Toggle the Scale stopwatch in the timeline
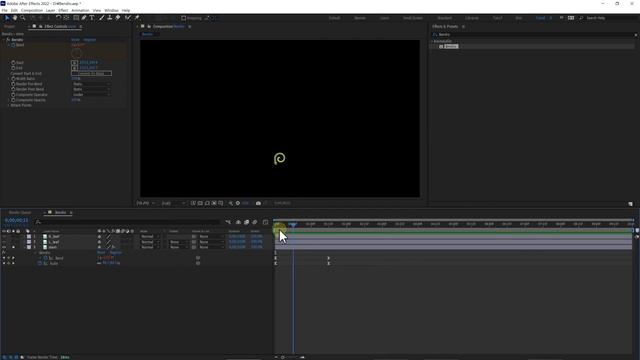The height and width of the screenshot is (360, 640). tap(40, 264)
